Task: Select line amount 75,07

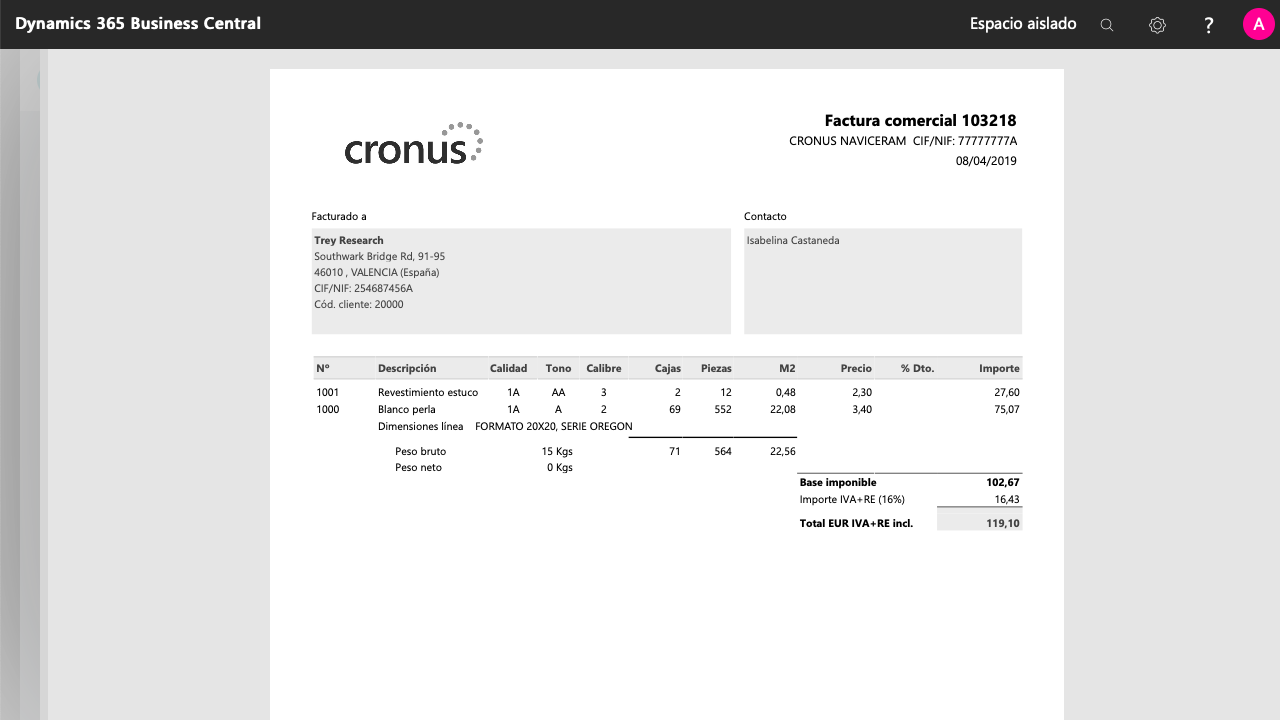Action: coord(1007,409)
